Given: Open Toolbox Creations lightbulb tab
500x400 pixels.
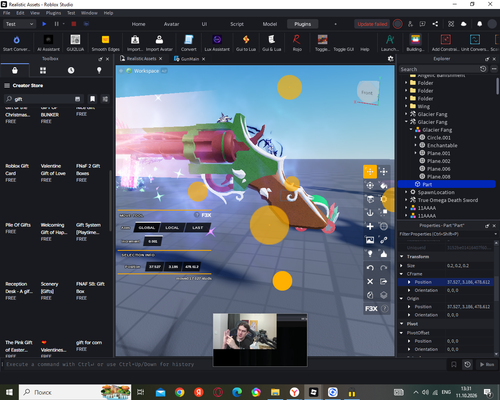Looking at the screenshot, I should click(99, 70).
